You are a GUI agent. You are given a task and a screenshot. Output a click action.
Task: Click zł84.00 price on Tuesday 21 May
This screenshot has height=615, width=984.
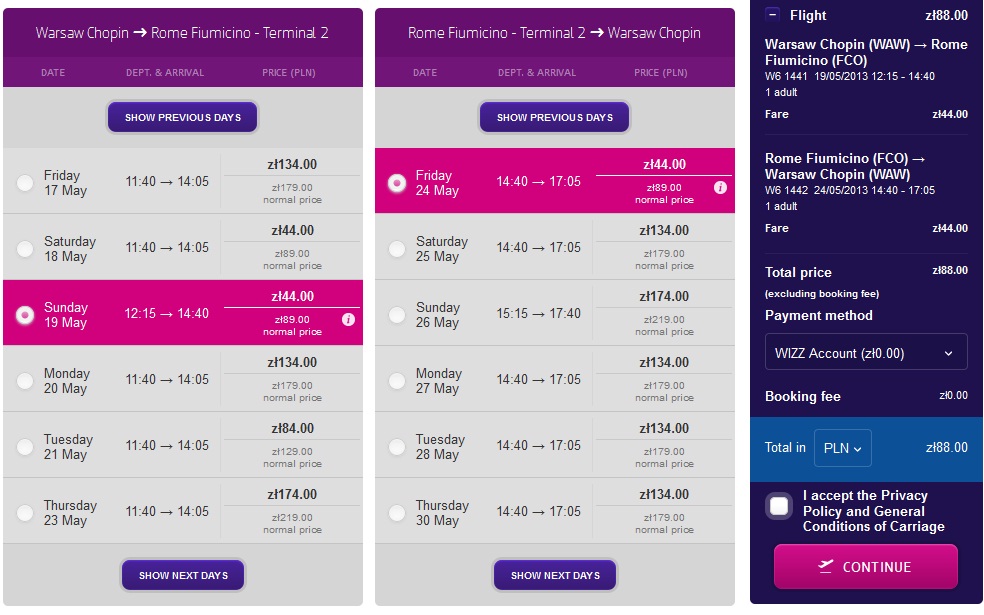pos(292,429)
